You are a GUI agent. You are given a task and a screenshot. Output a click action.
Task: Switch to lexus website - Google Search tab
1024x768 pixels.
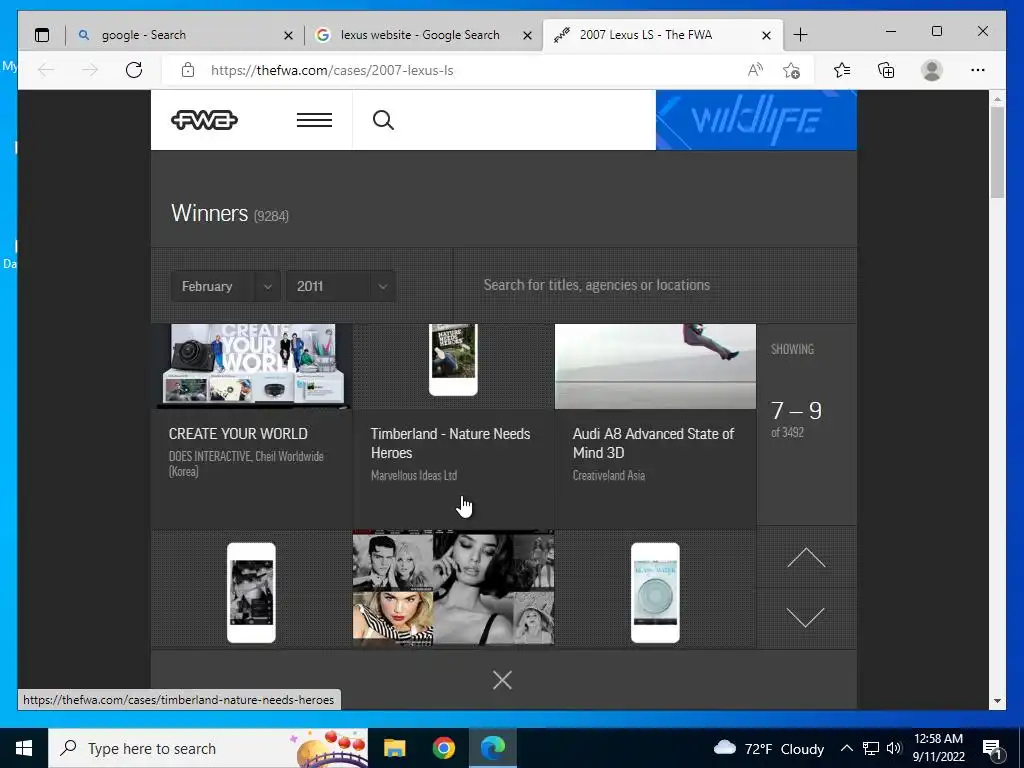[420, 35]
